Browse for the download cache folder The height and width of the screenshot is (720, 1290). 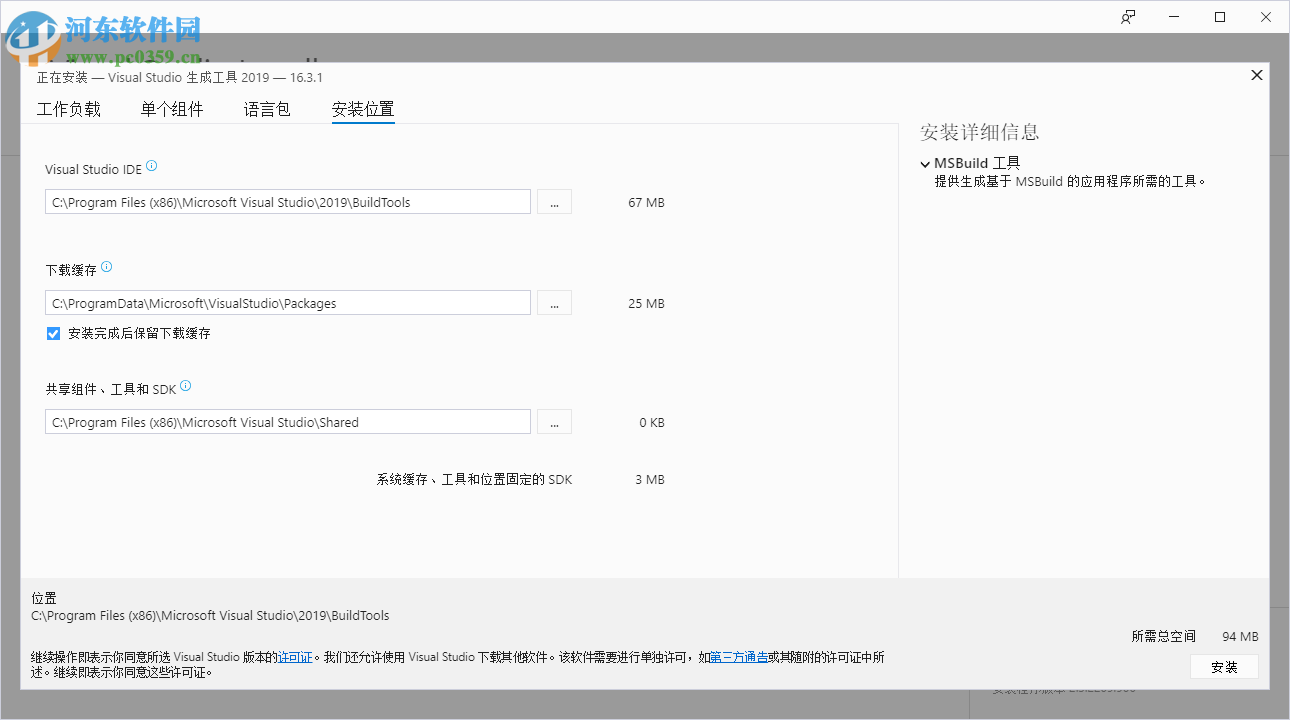click(554, 302)
